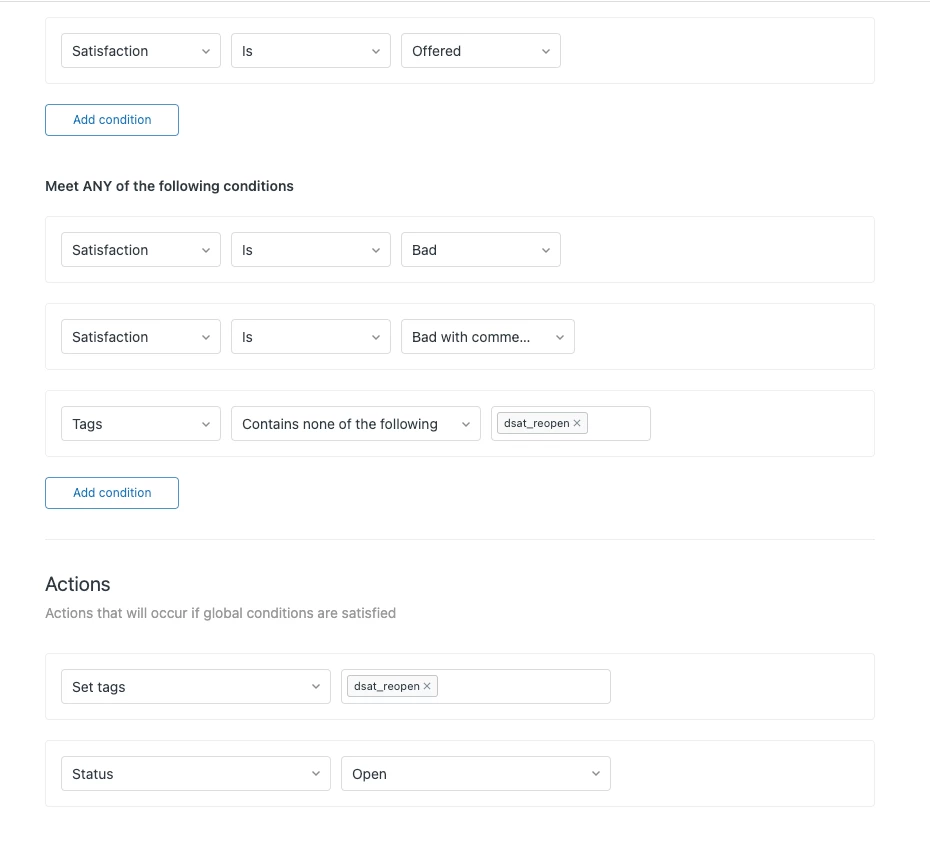This screenshot has width=930, height=858.
Task: Focus the tag input in the Tags condition
Action: 618,424
